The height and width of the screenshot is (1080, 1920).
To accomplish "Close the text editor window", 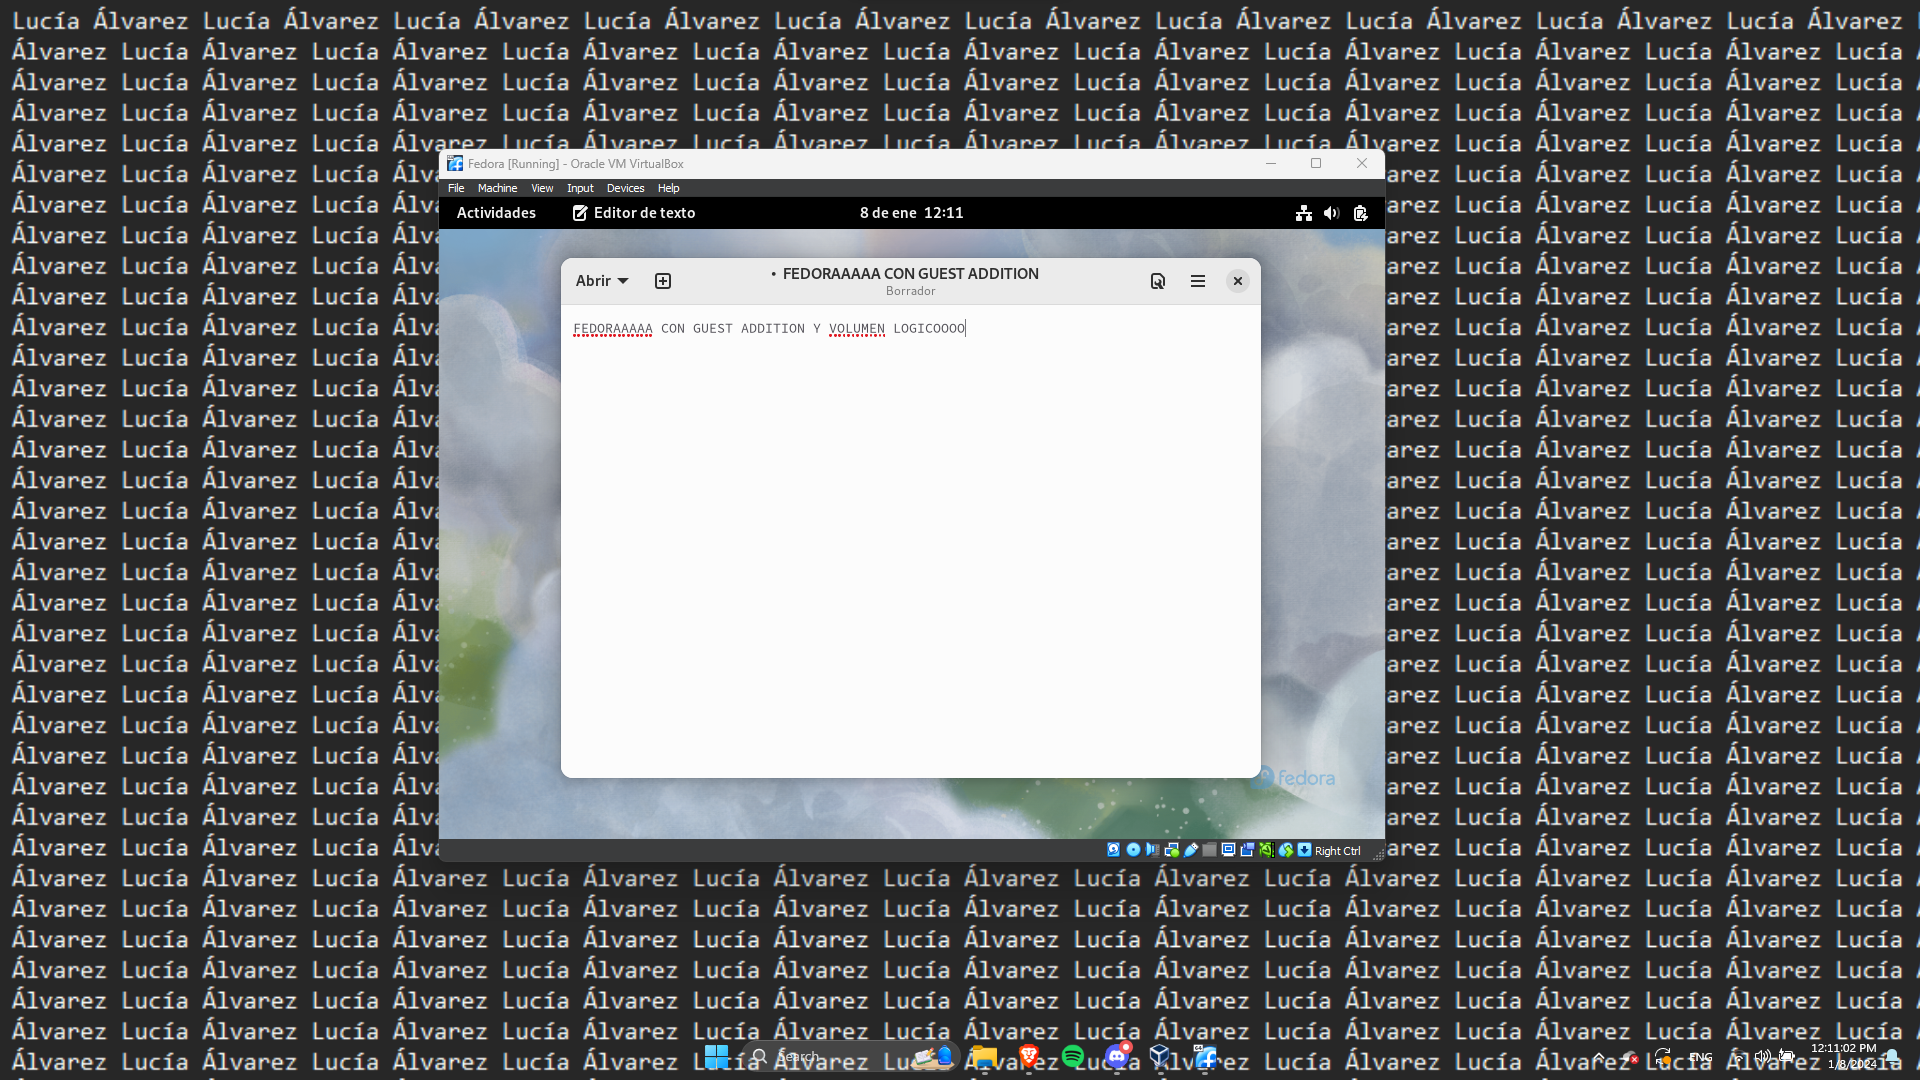I will click(x=1238, y=281).
